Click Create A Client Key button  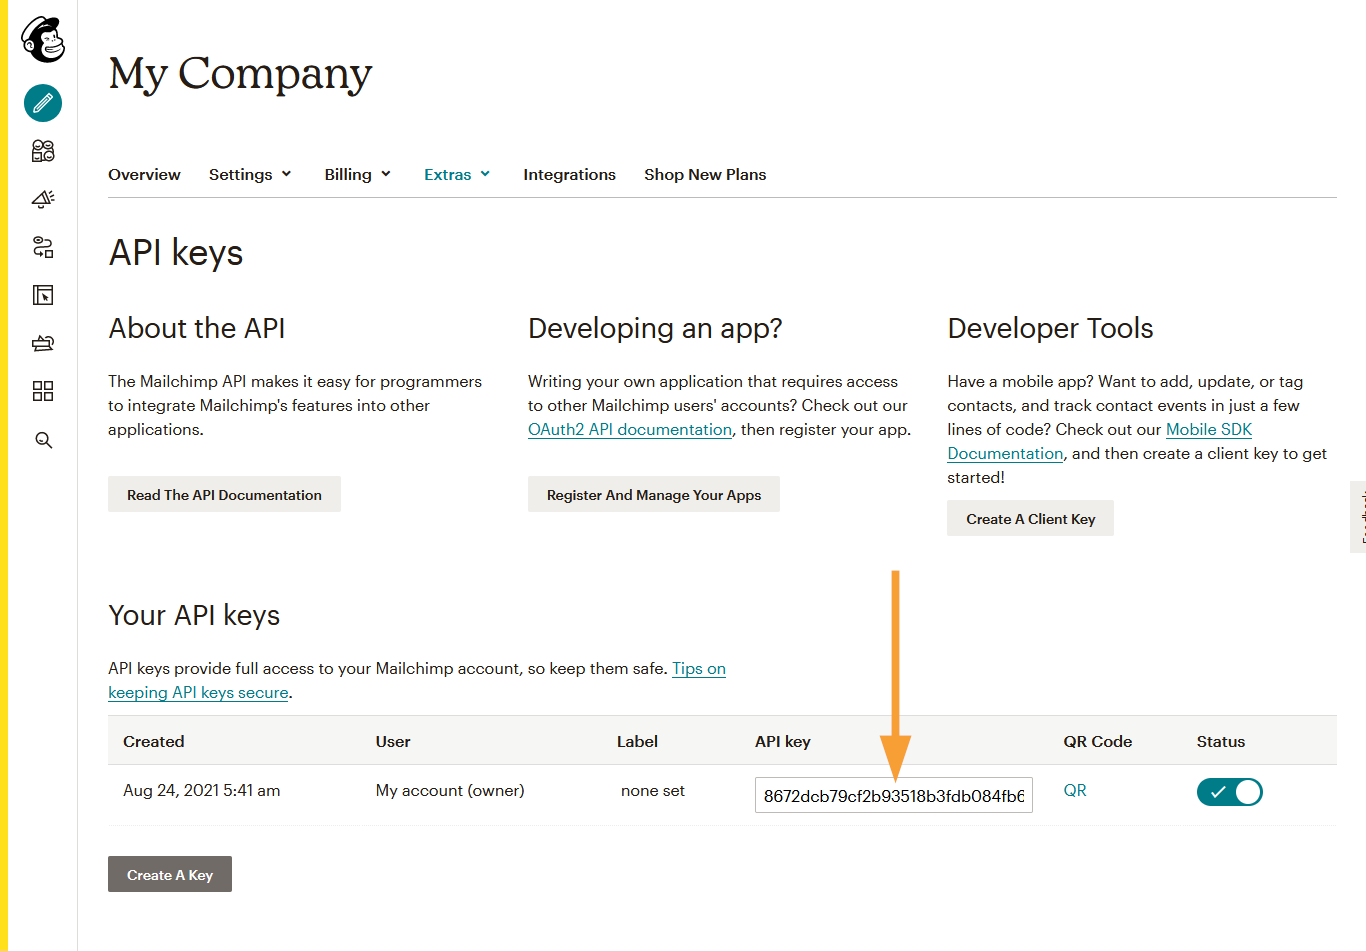1030,518
